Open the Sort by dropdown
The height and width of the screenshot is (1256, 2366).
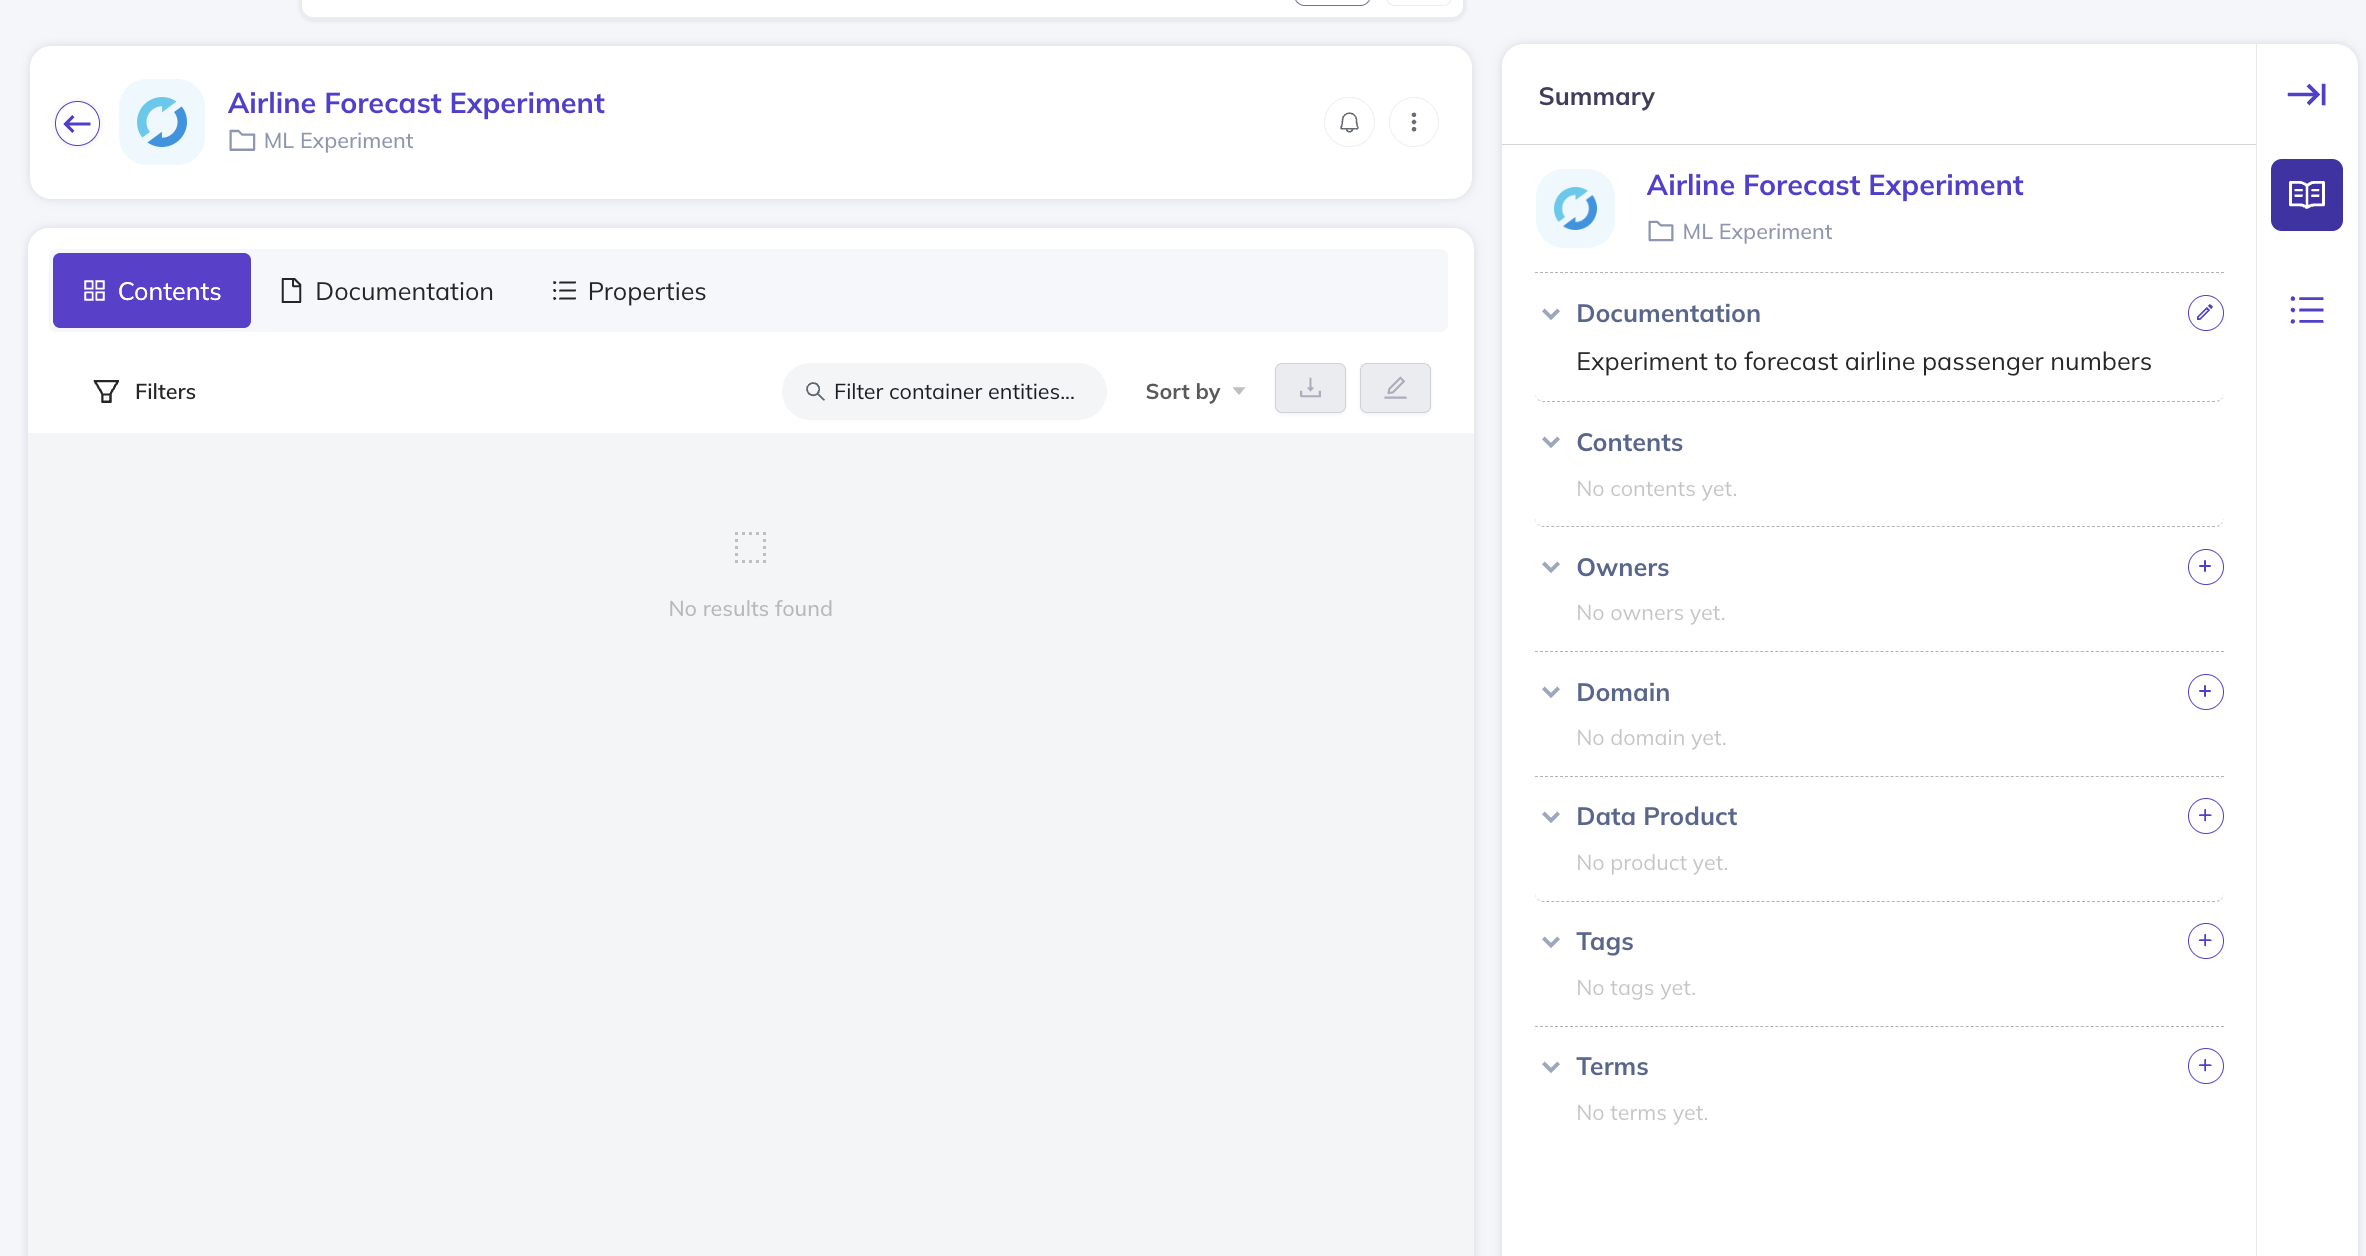[x=1195, y=392]
